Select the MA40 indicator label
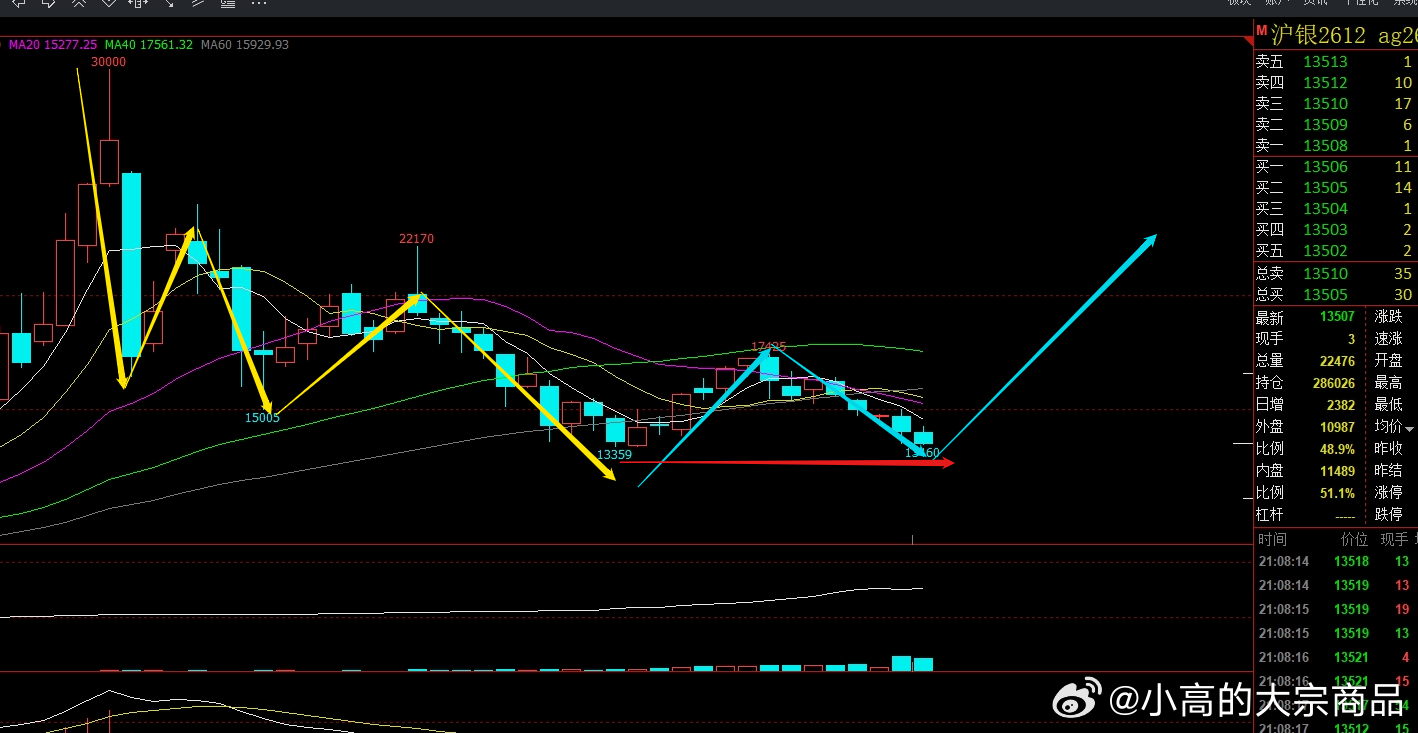1418x733 pixels. [149, 45]
